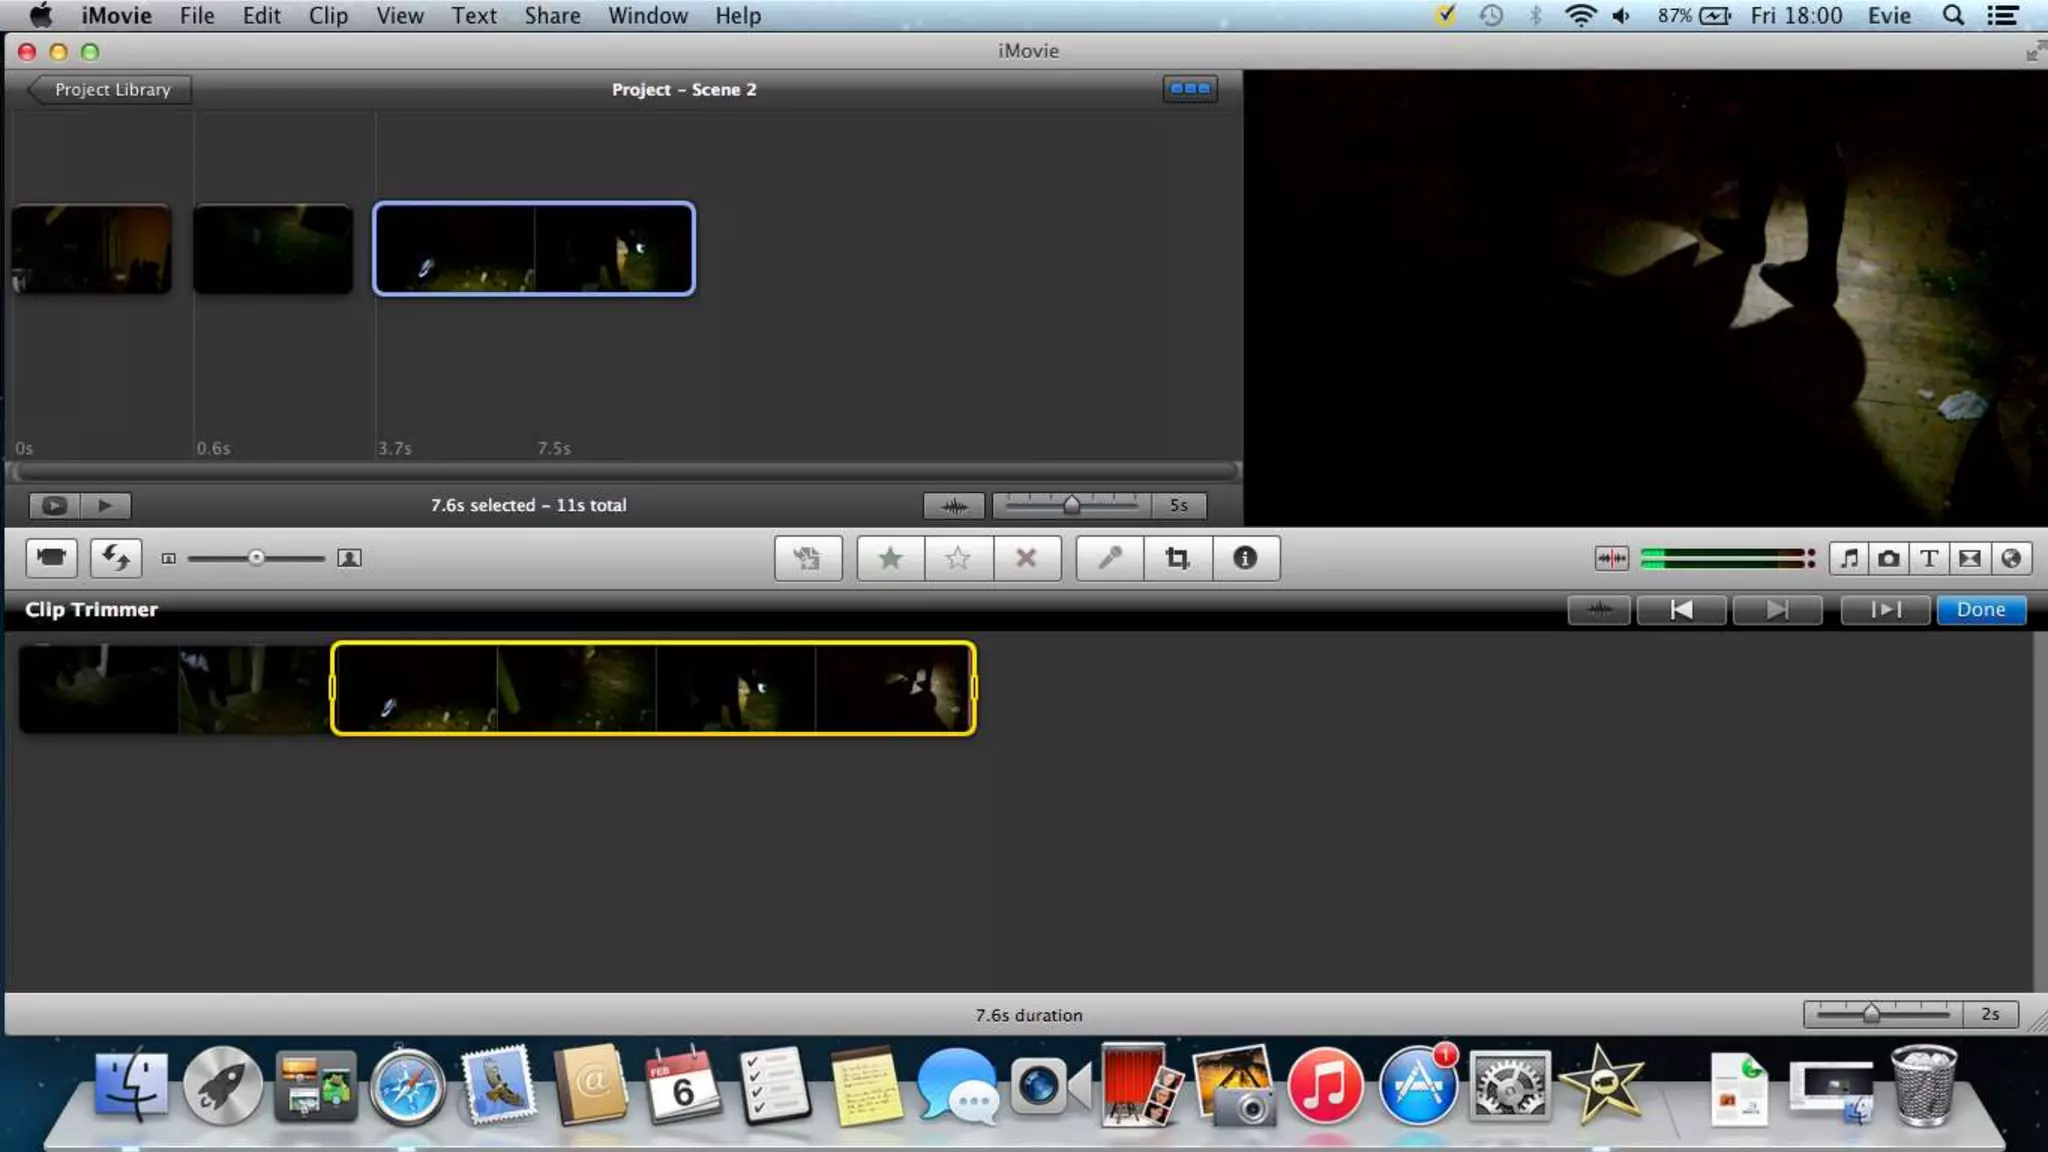Open the Window menu

[648, 16]
